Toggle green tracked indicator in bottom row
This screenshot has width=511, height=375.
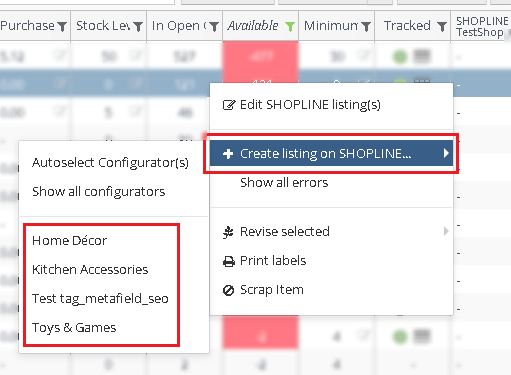[x=400, y=337]
